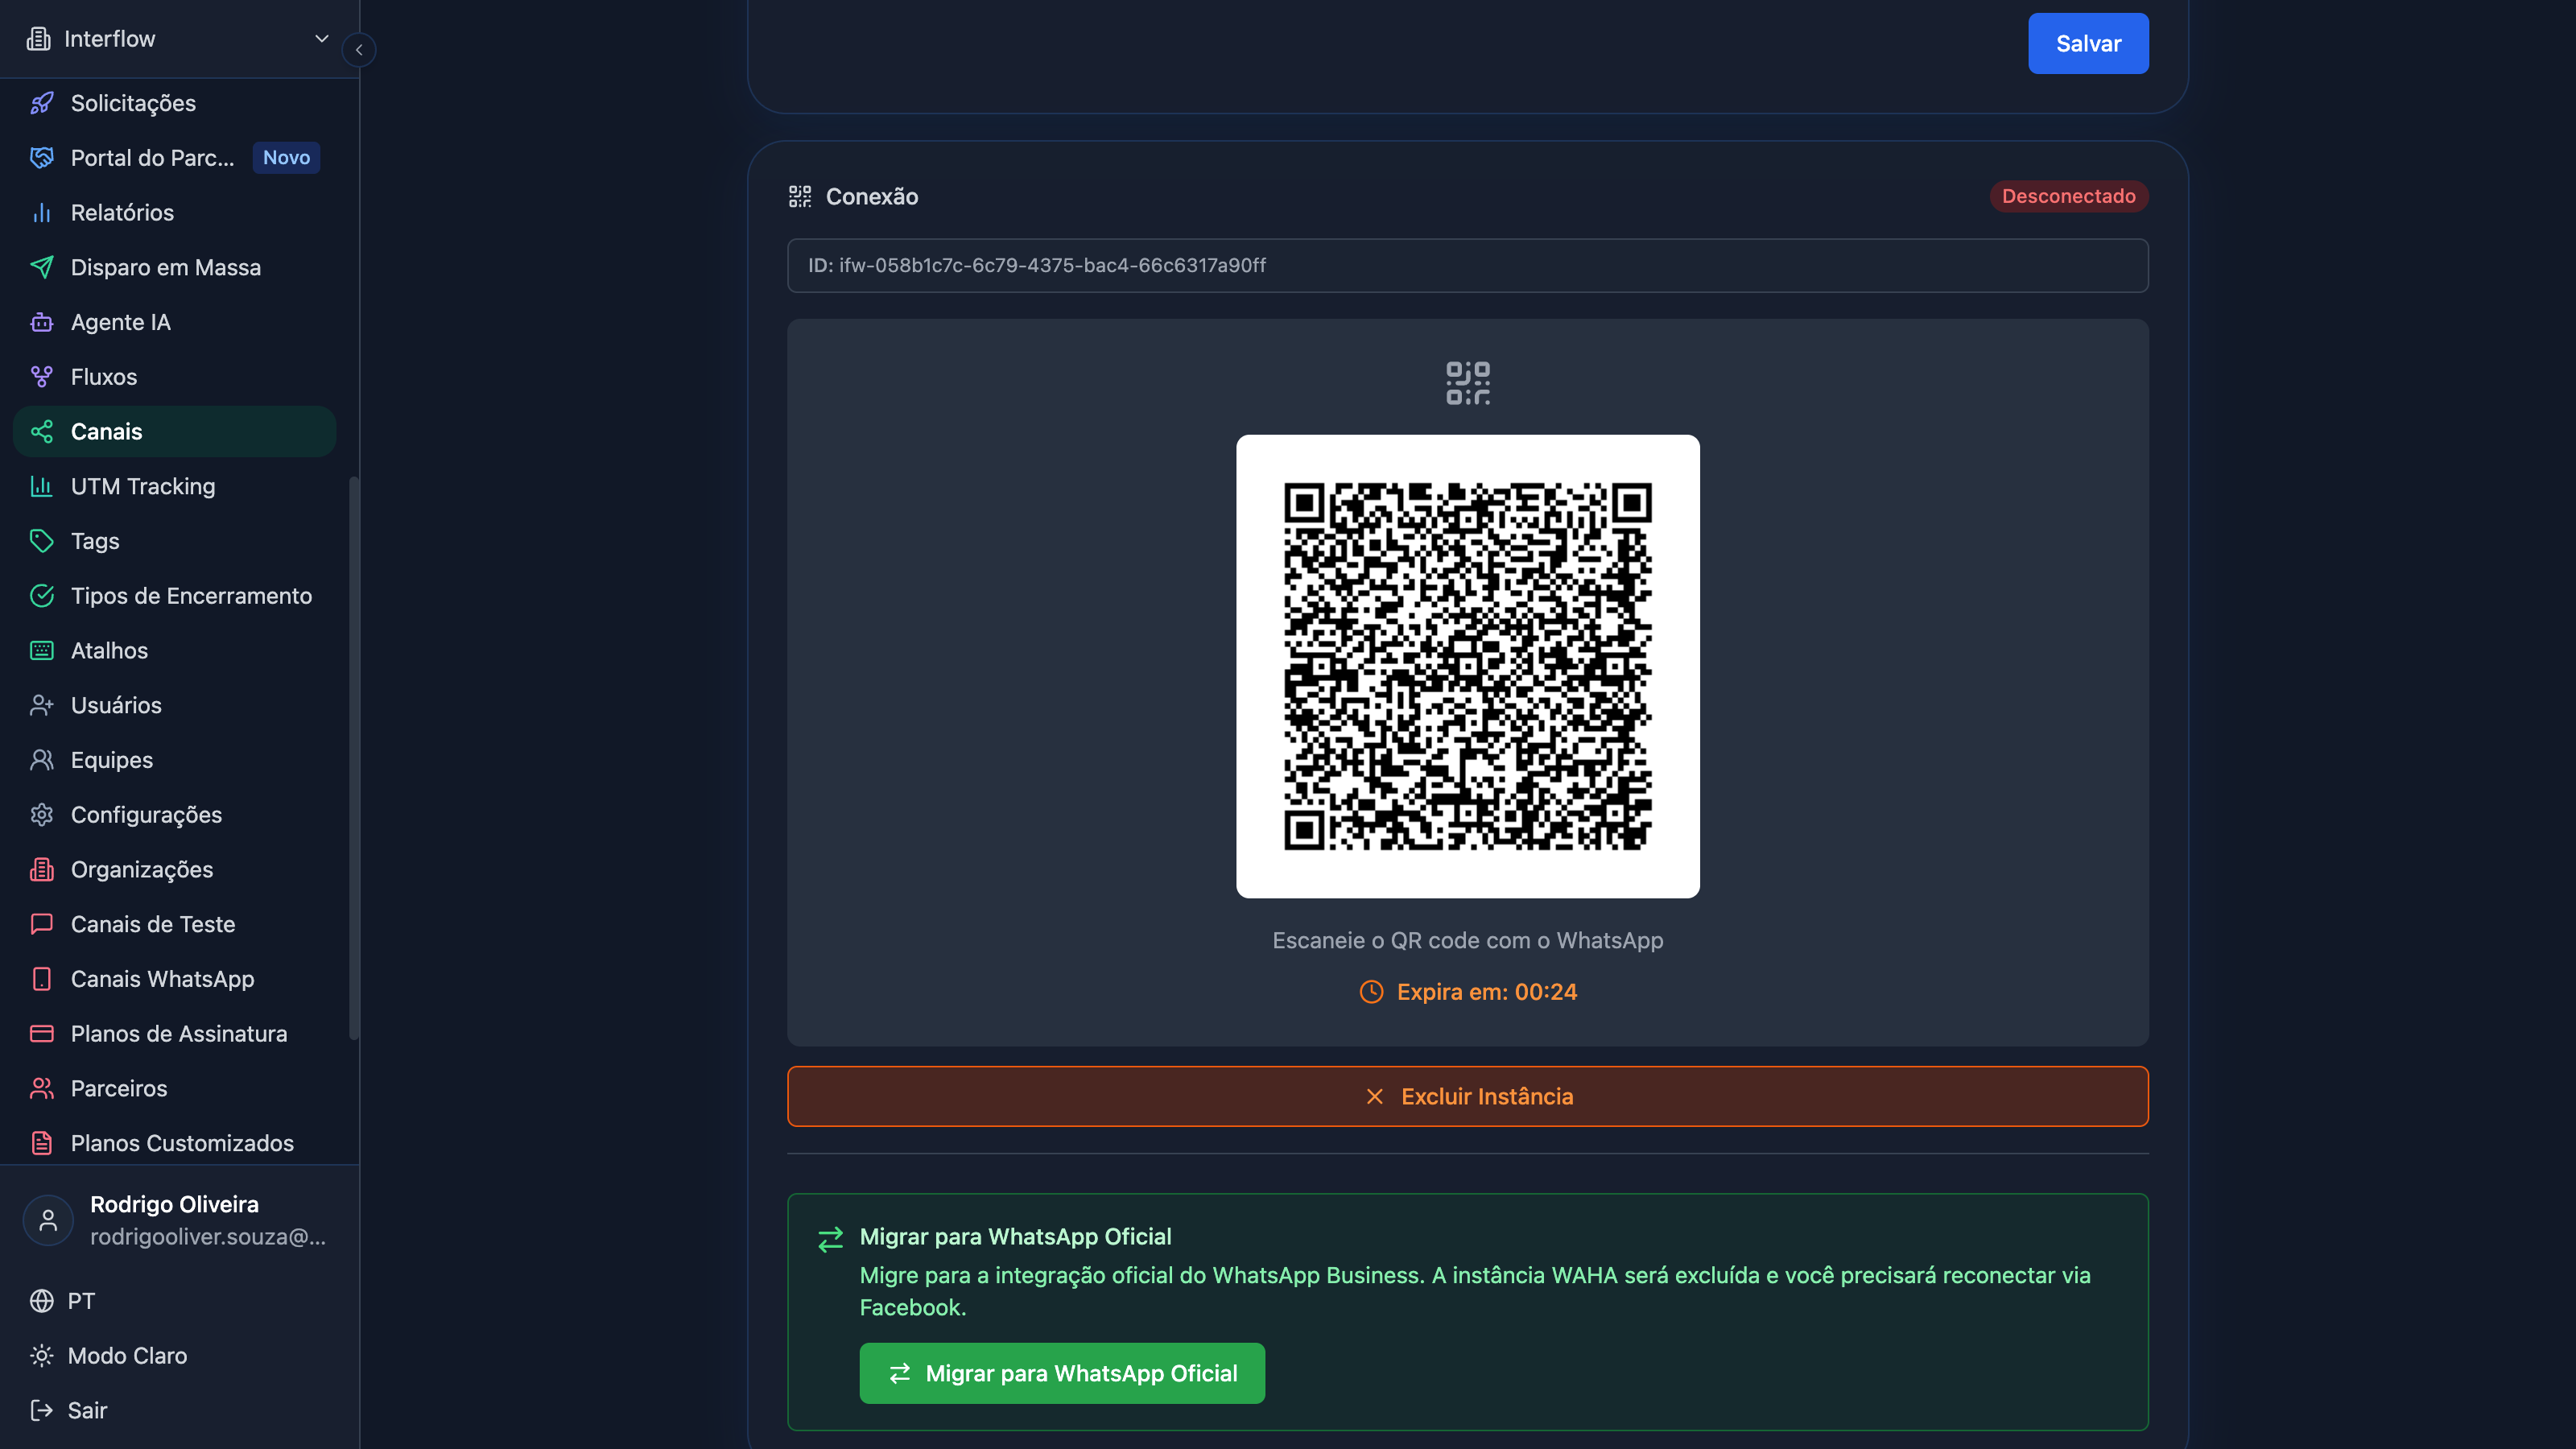Viewport: 2576px width, 1449px height.
Task: Click the Usuários add-user icon
Action: [x=41, y=705]
